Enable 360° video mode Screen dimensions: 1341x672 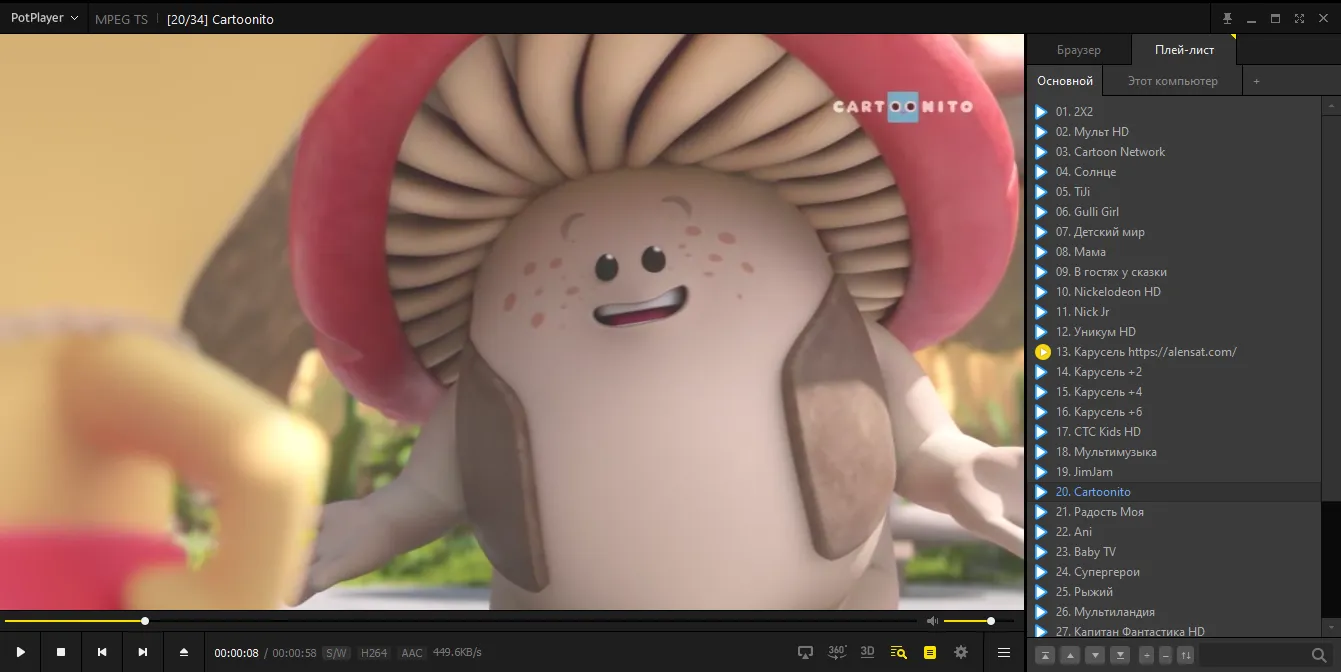(x=837, y=652)
